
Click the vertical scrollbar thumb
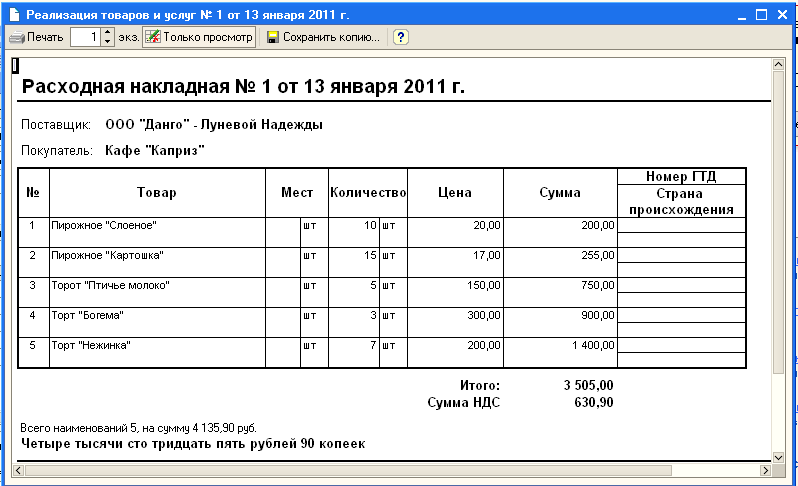(x=778, y=222)
